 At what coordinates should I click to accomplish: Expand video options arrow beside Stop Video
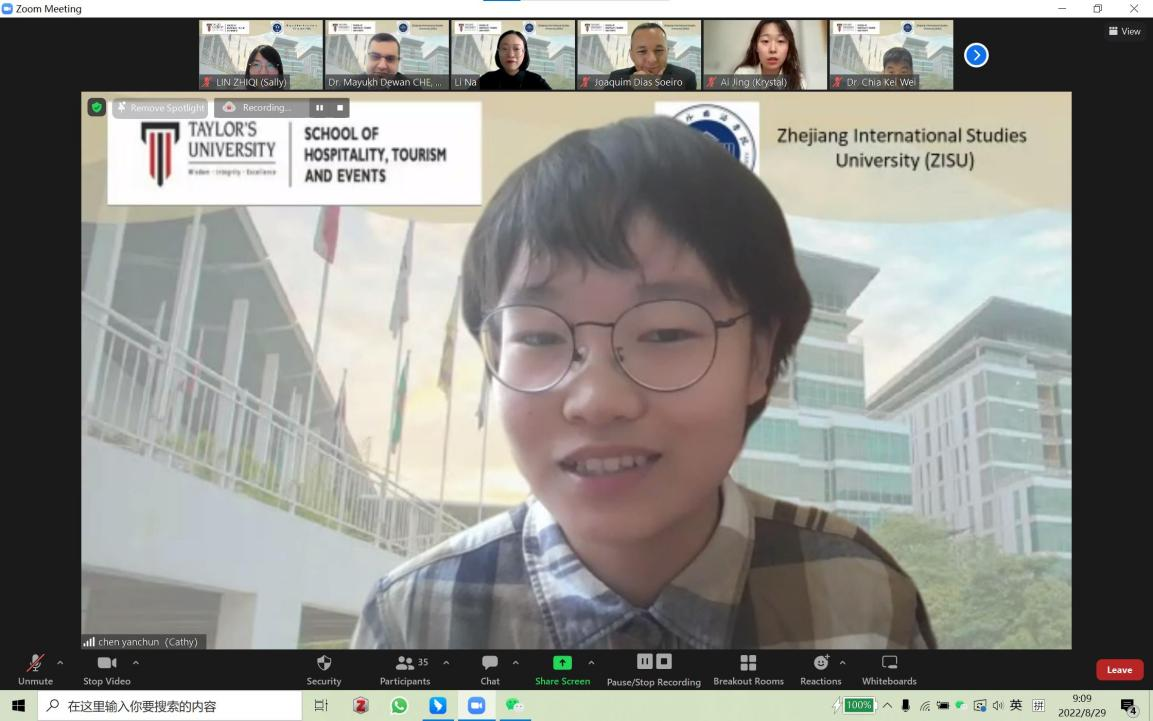pos(136,662)
